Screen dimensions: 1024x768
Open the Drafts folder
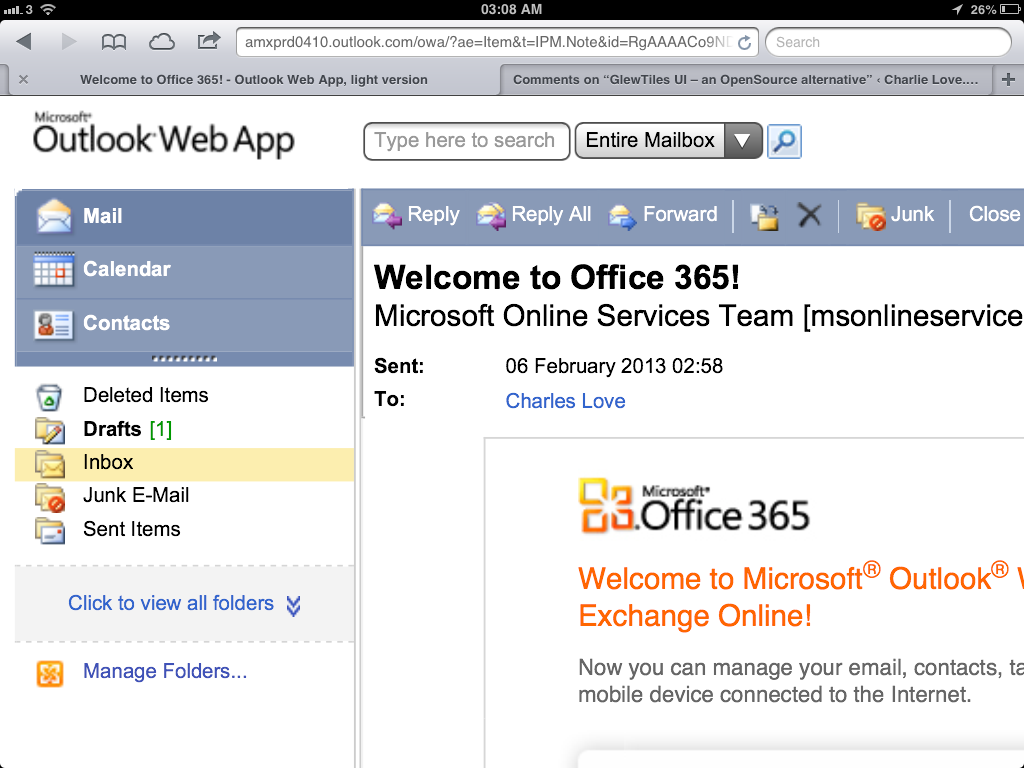pos(112,429)
